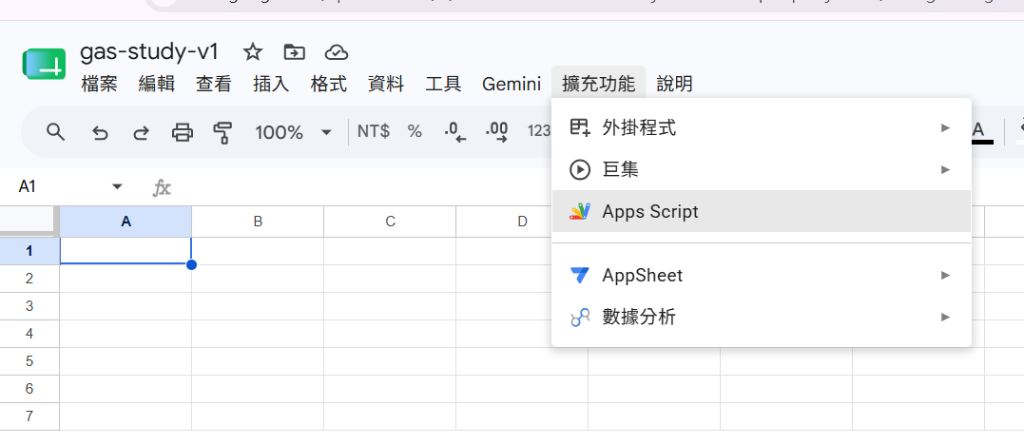The width and height of the screenshot is (1024, 431).
Task: Open the 工具 menu
Action: [x=443, y=84]
